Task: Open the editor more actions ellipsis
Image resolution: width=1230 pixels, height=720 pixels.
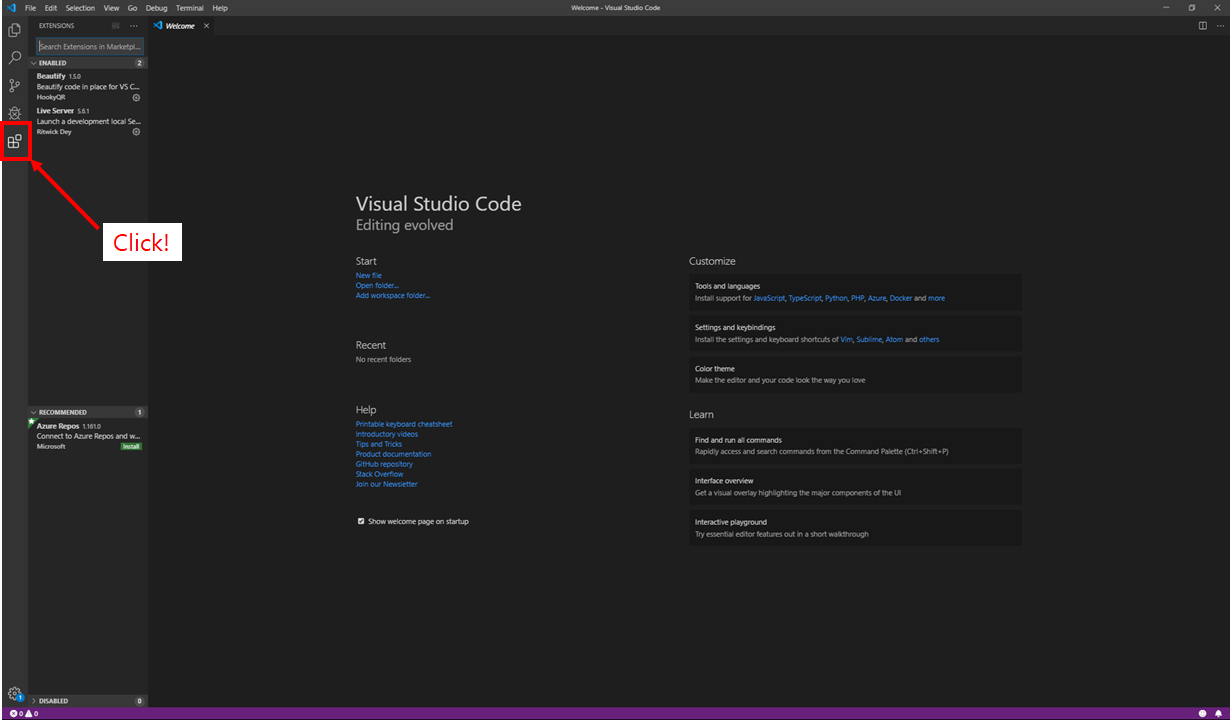Action: tap(1219, 26)
